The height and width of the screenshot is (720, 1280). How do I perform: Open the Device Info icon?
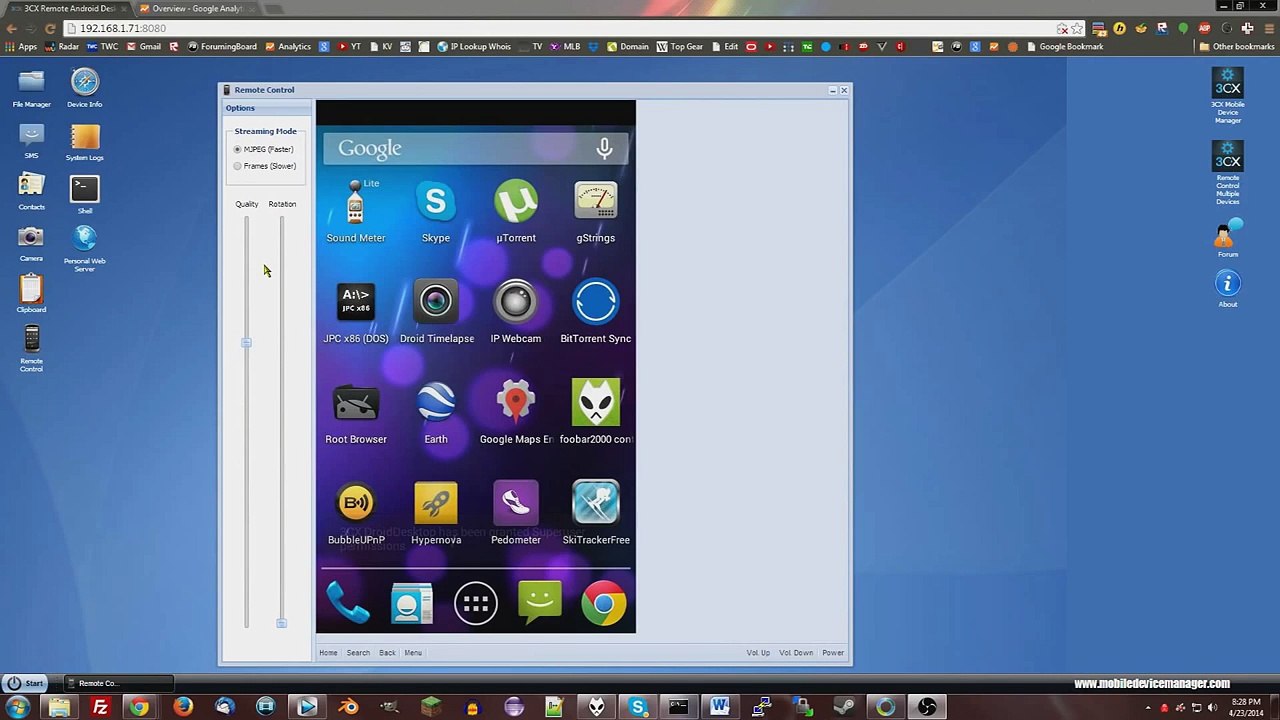[85, 88]
